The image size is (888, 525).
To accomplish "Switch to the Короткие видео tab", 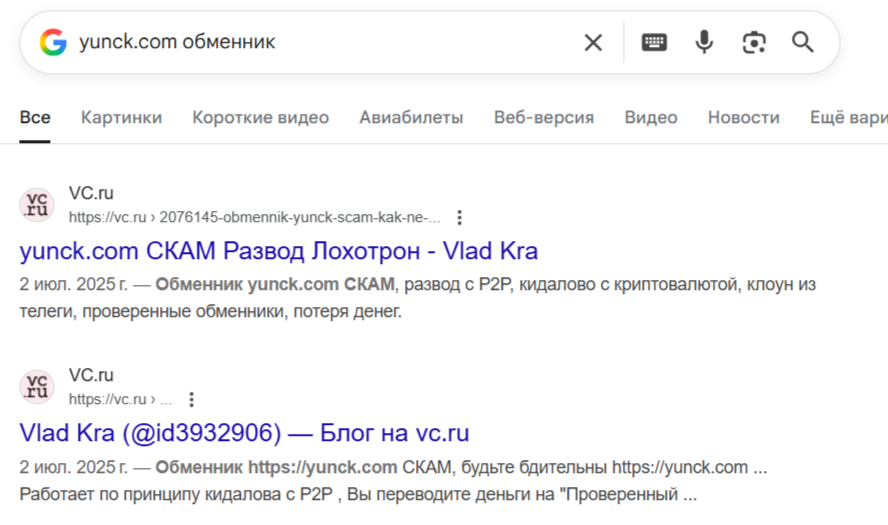I will pos(261,117).
